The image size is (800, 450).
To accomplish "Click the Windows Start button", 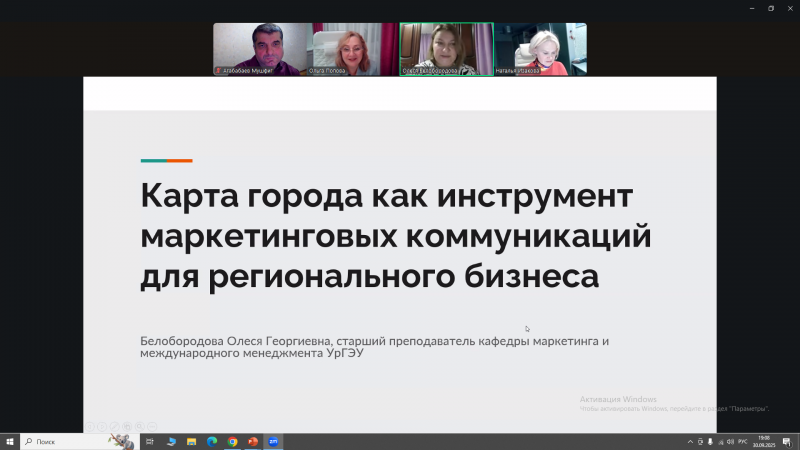I will click(x=9, y=441).
